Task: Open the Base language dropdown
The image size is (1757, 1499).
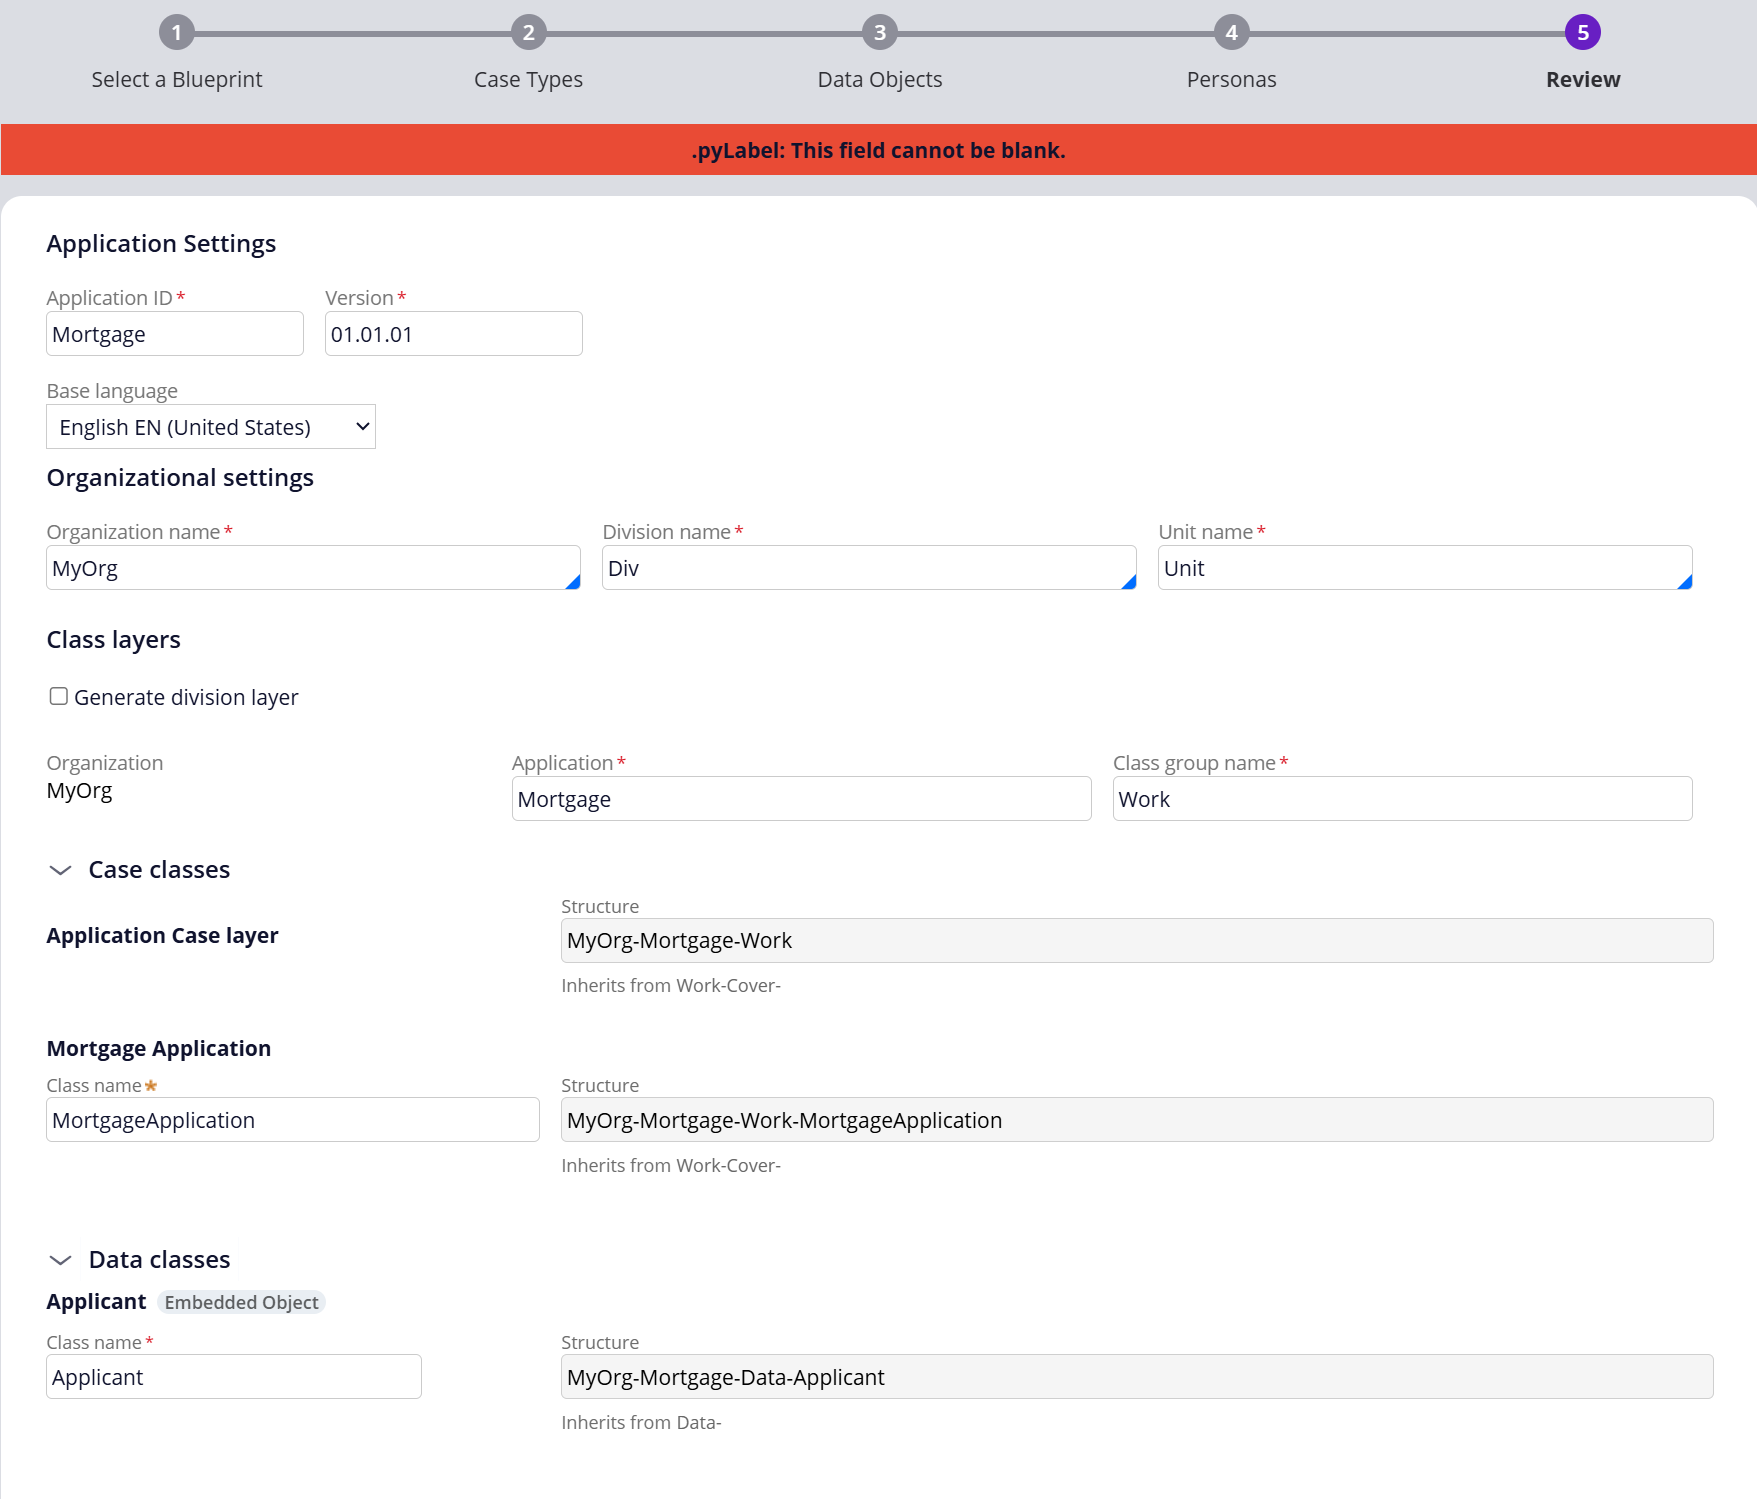Action: click(211, 427)
